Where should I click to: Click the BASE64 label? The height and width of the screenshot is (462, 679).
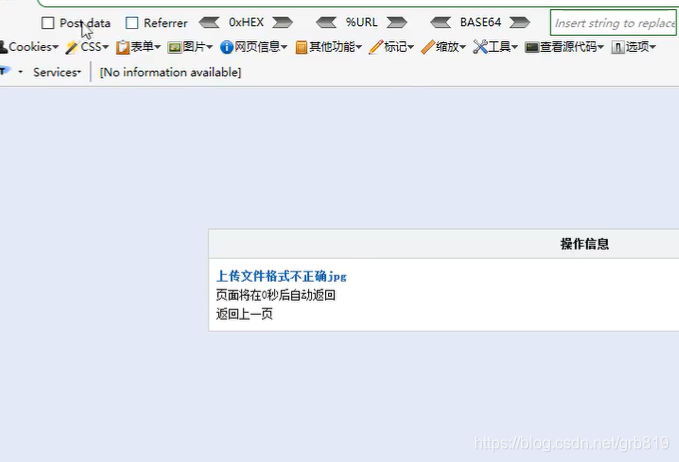[481, 22]
